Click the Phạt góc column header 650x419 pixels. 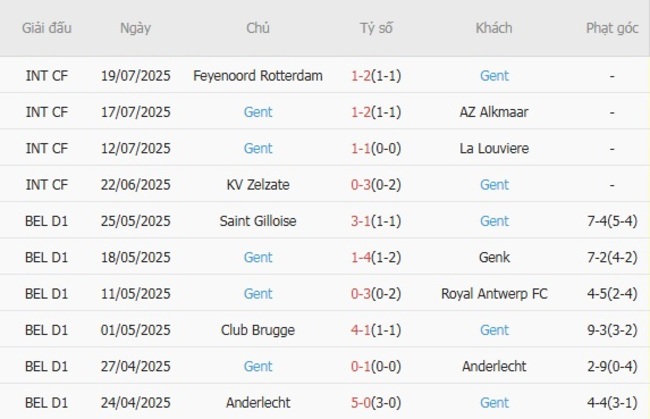[x=612, y=28]
